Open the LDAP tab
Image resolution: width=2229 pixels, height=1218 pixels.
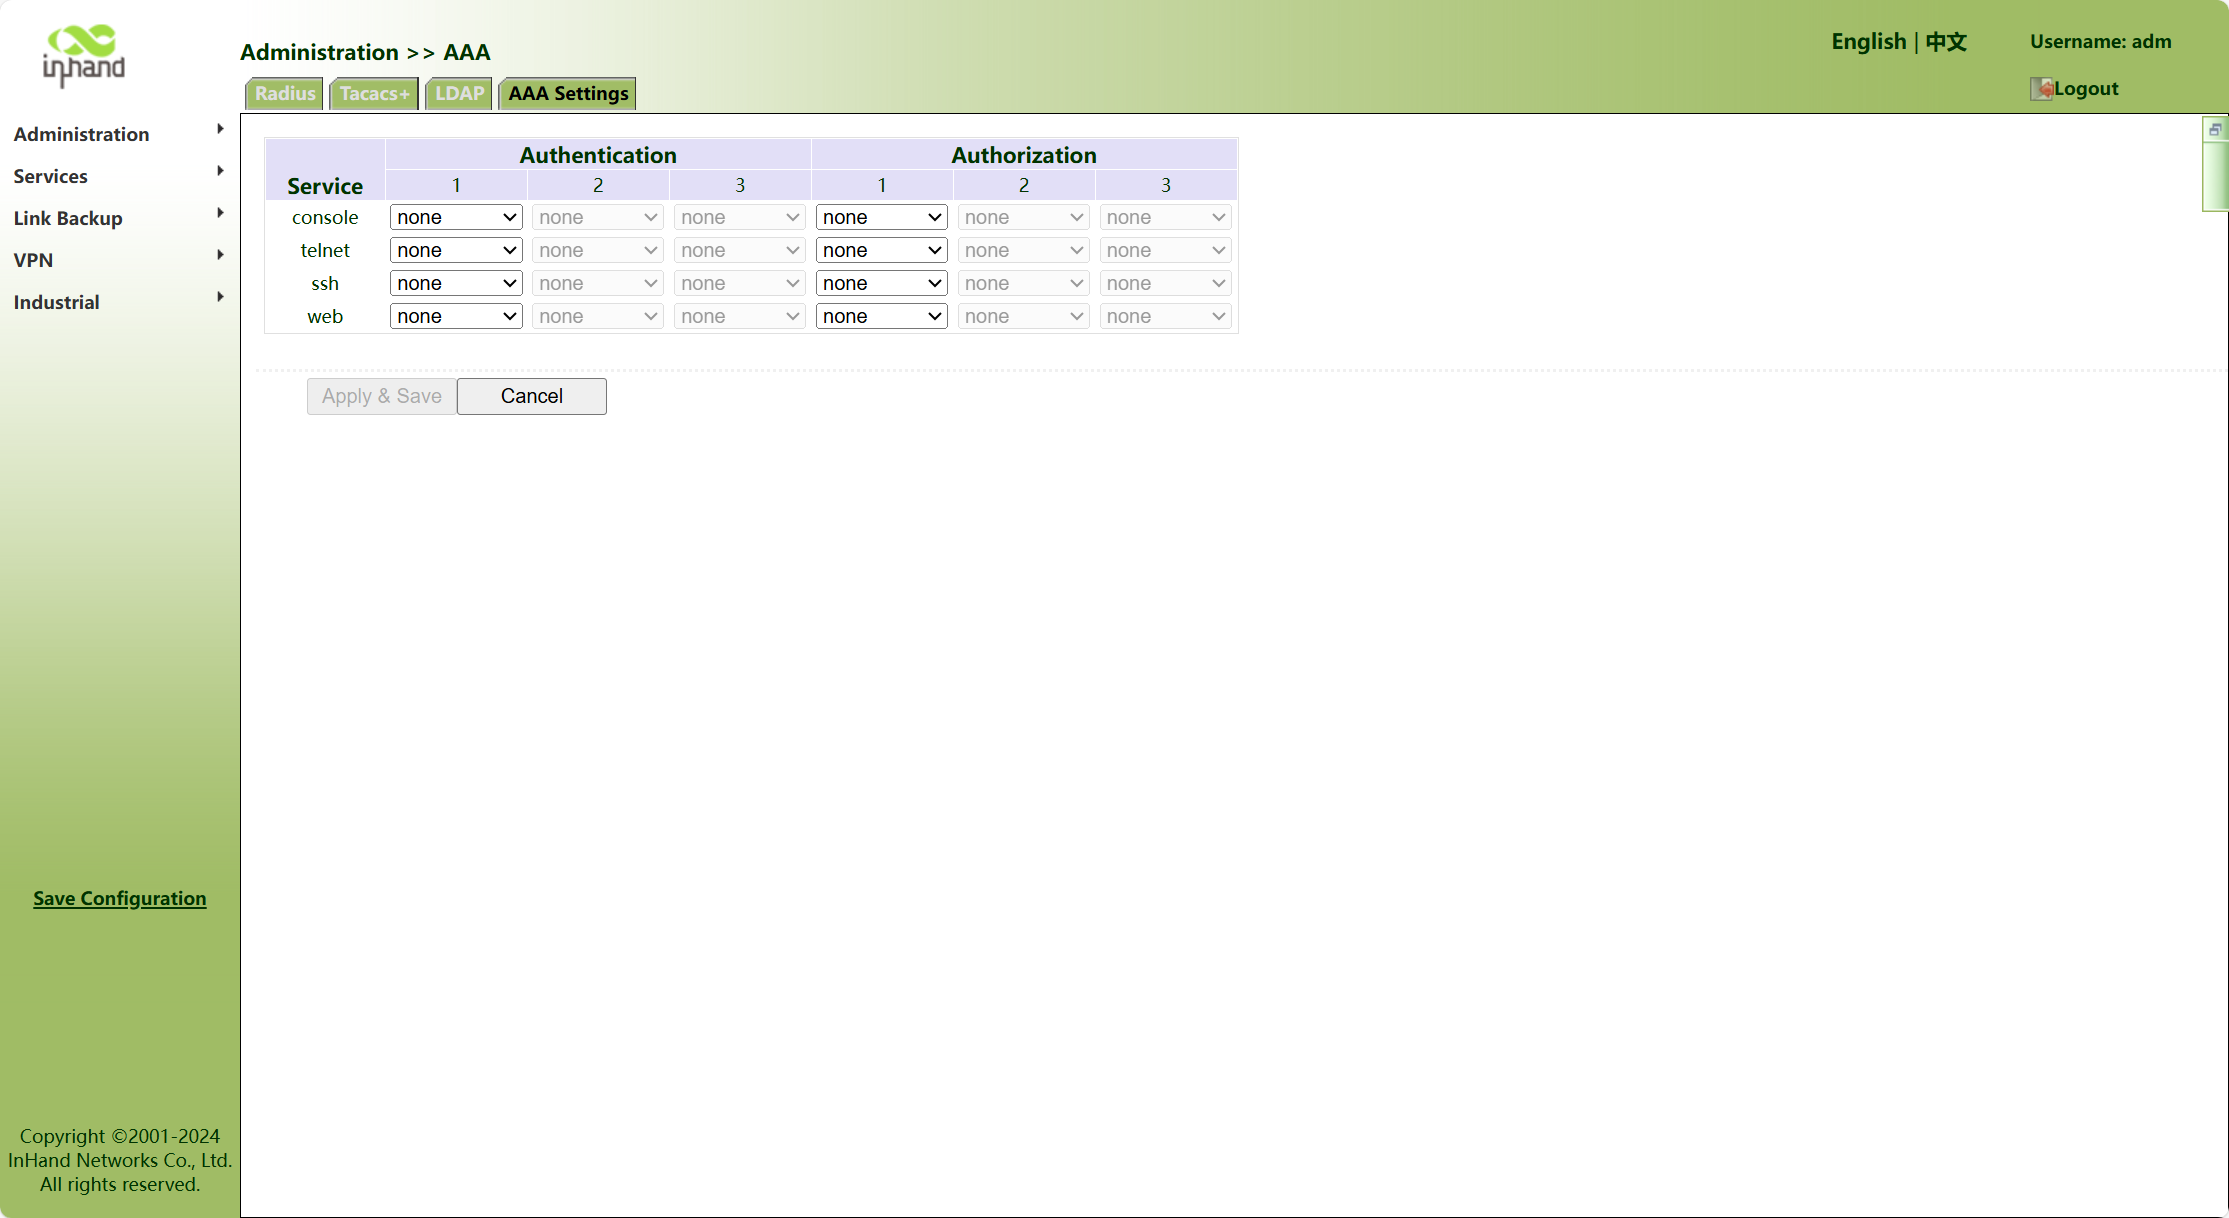point(459,93)
